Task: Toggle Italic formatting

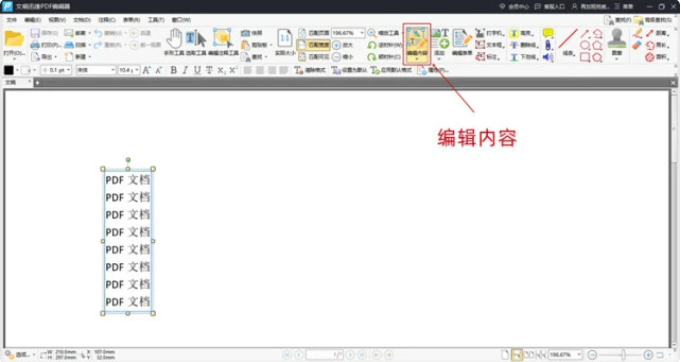Action: (x=185, y=70)
